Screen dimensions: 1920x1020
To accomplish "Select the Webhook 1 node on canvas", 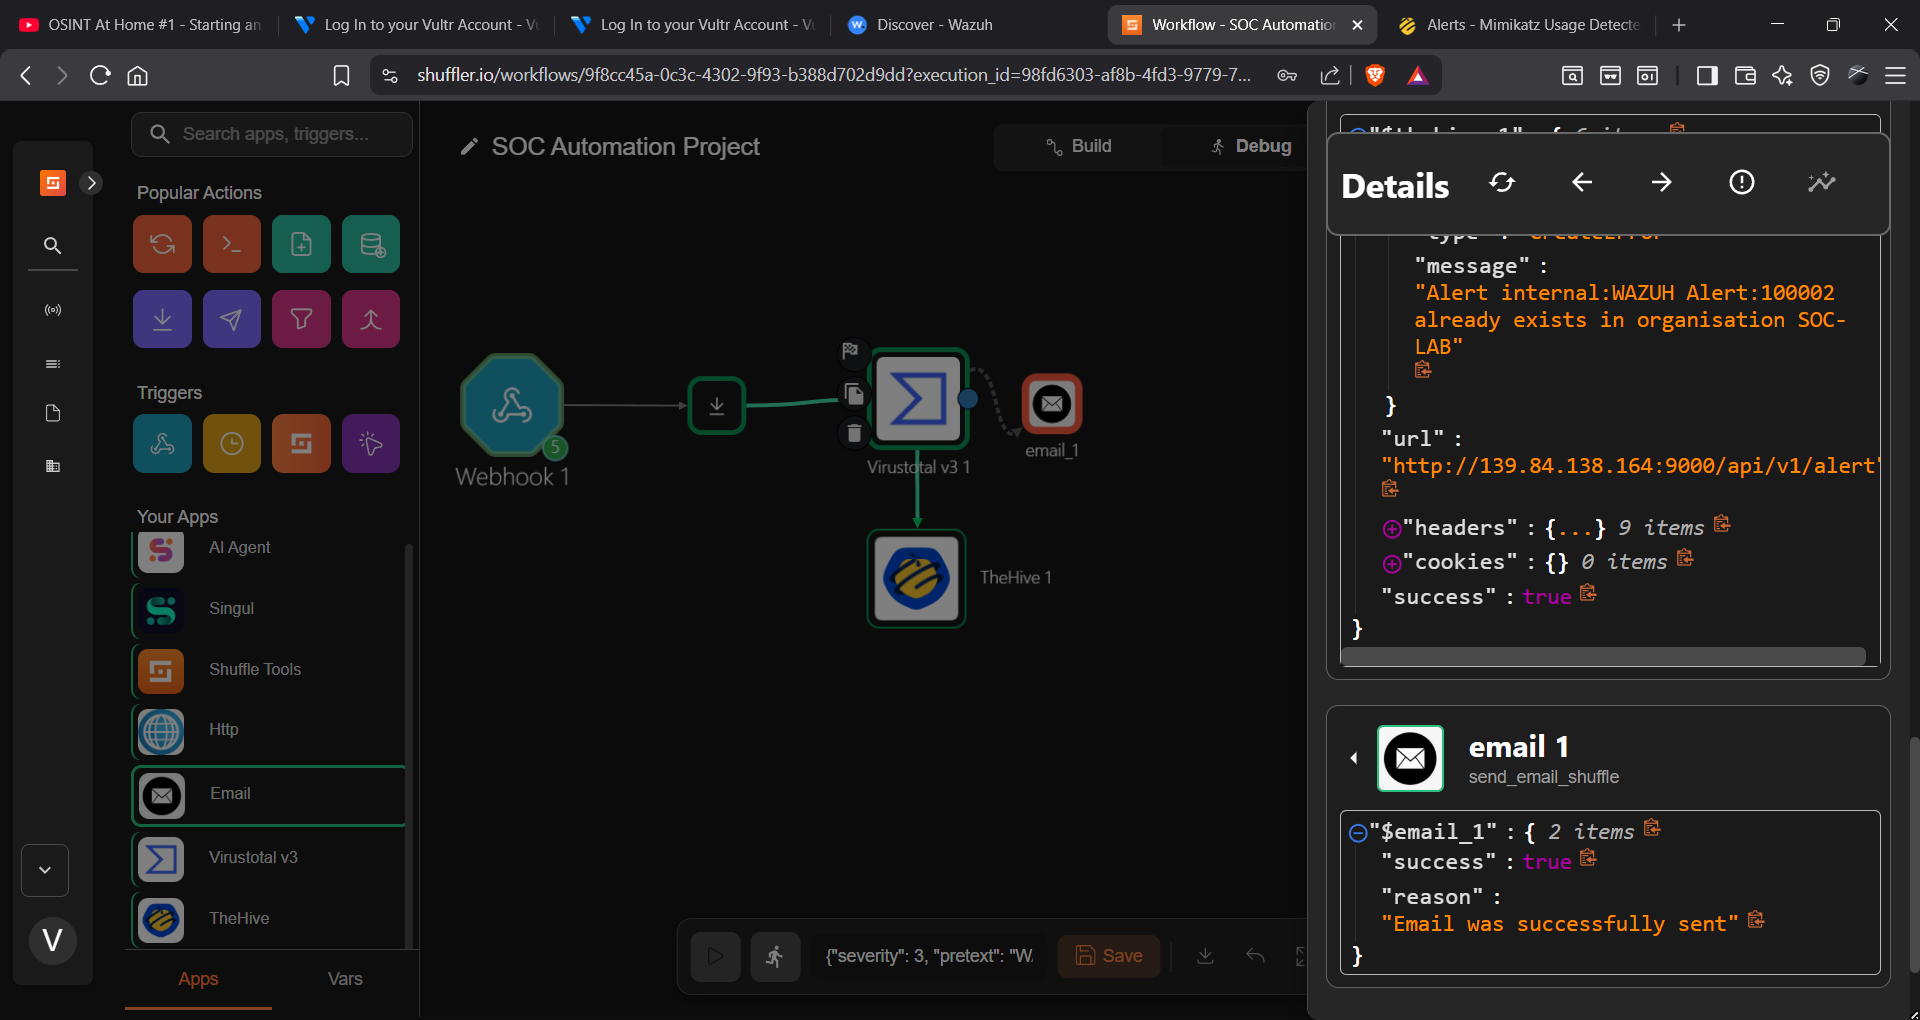I will (x=512, y=405).
